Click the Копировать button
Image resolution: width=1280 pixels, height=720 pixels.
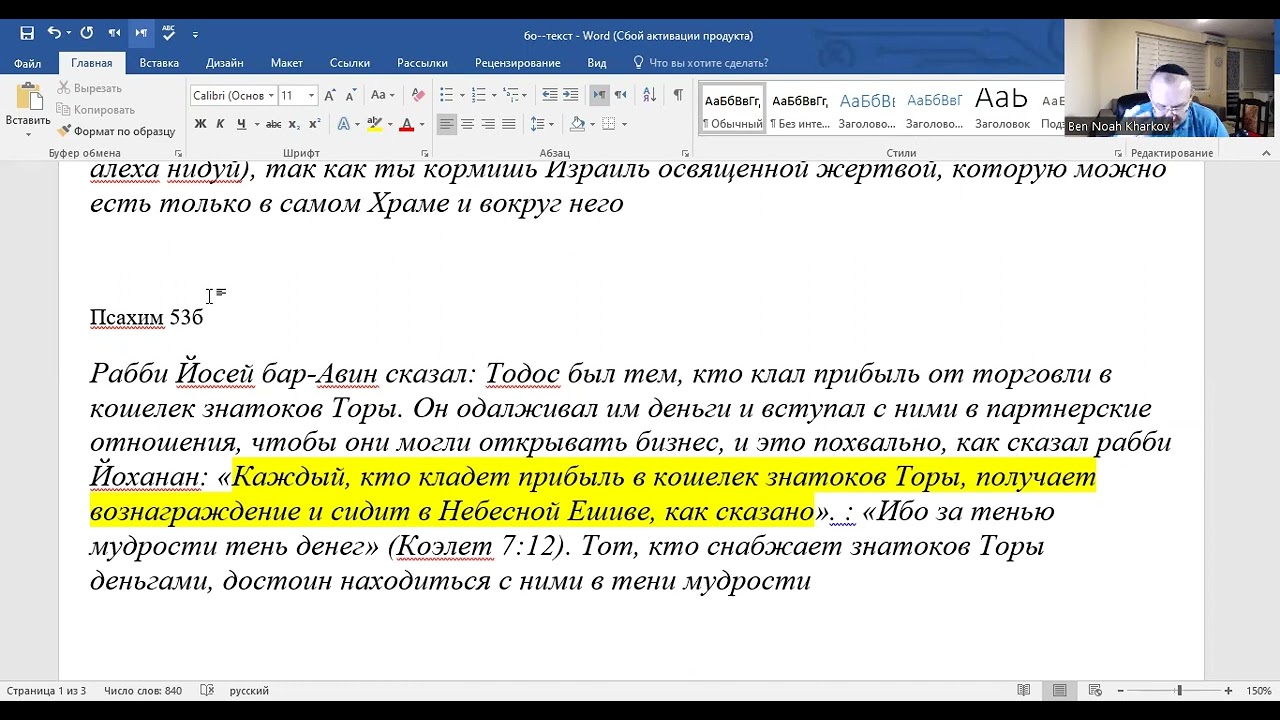[x=96, y=110]
